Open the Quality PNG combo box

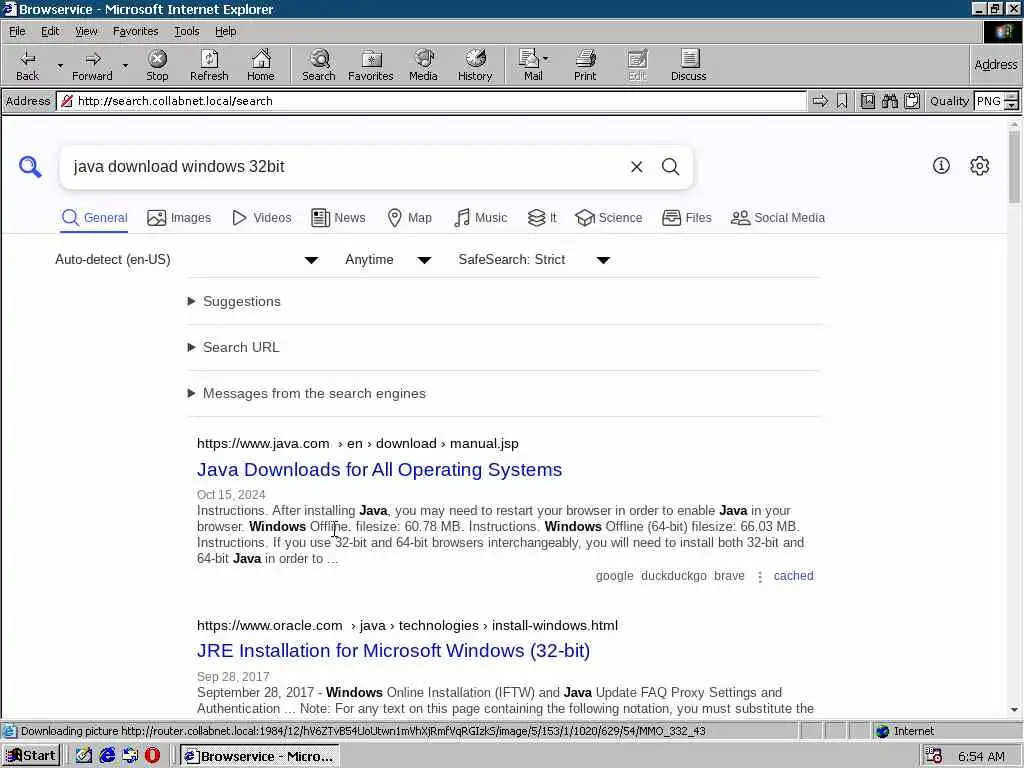point(996,101)
